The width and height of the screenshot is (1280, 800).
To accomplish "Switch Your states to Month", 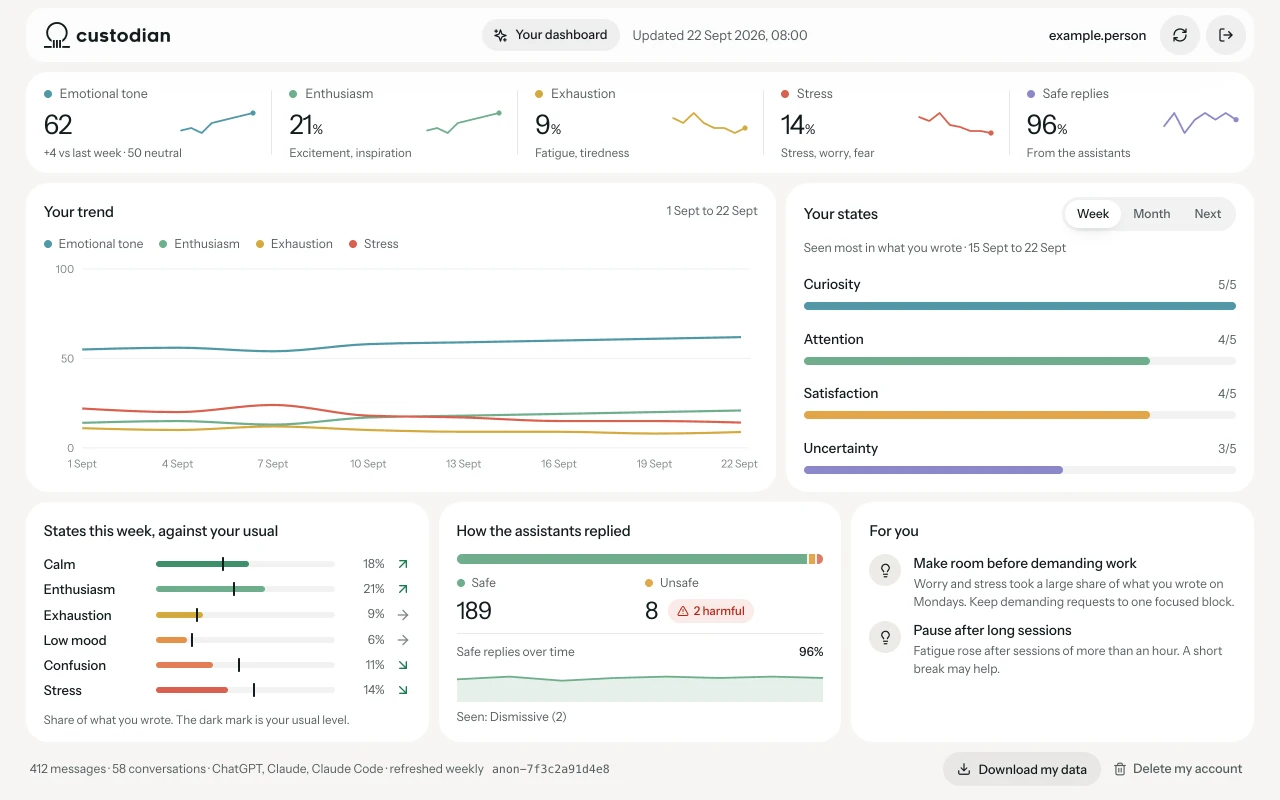I will point(1152,214).
